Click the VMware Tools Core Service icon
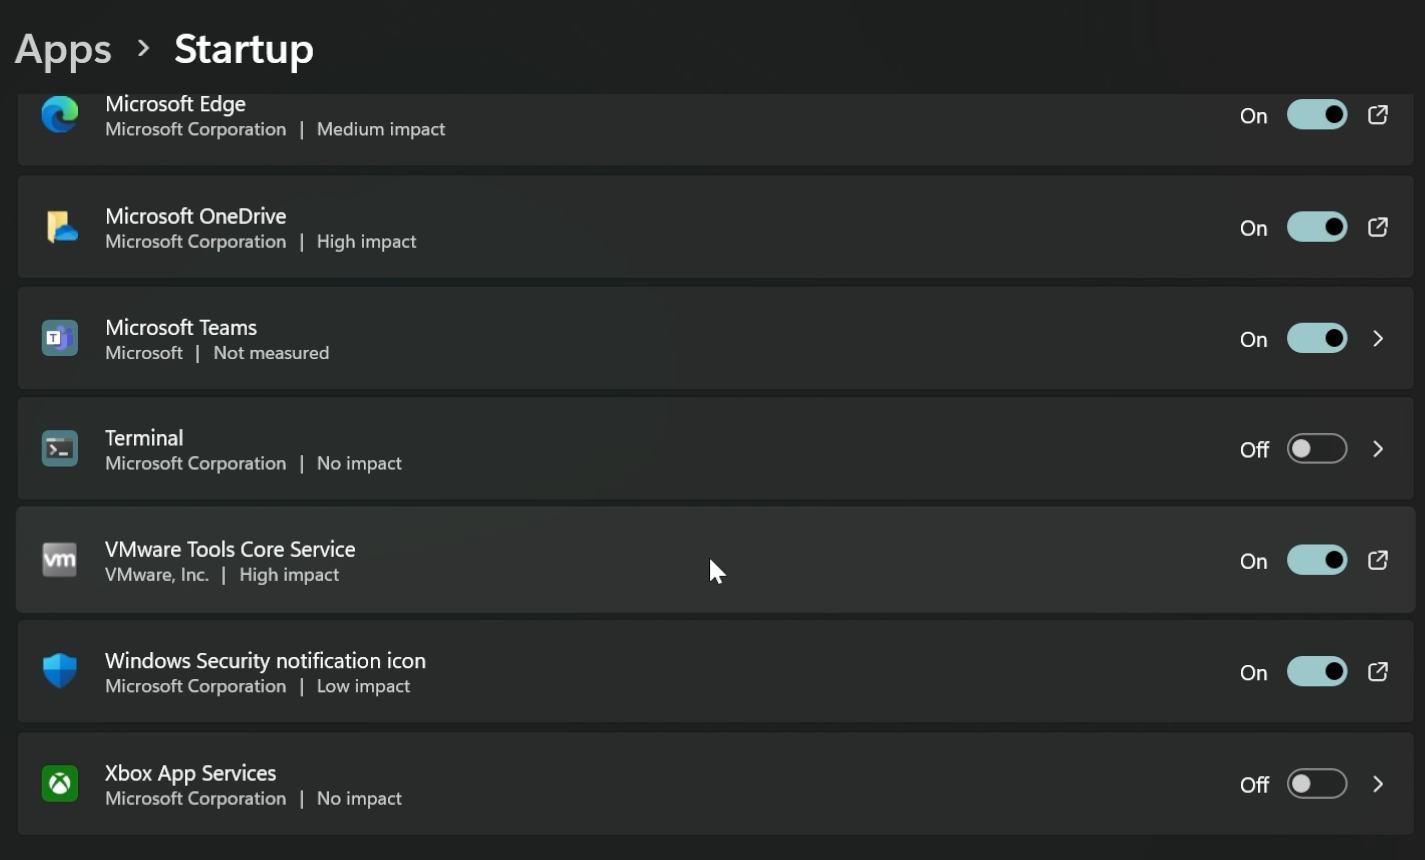Screen dimensions: 1425x860 coord(59,559)
